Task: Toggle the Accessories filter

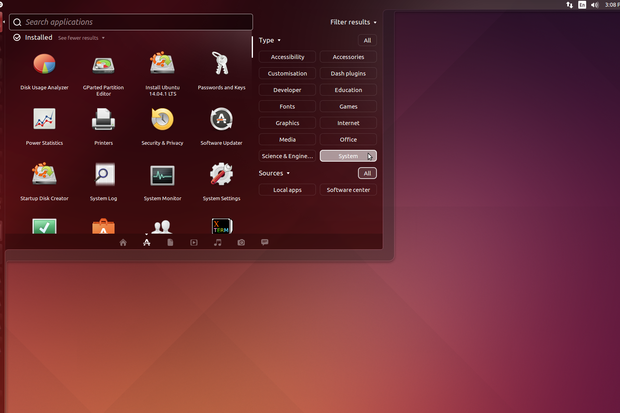Action: tap(348, 57)
